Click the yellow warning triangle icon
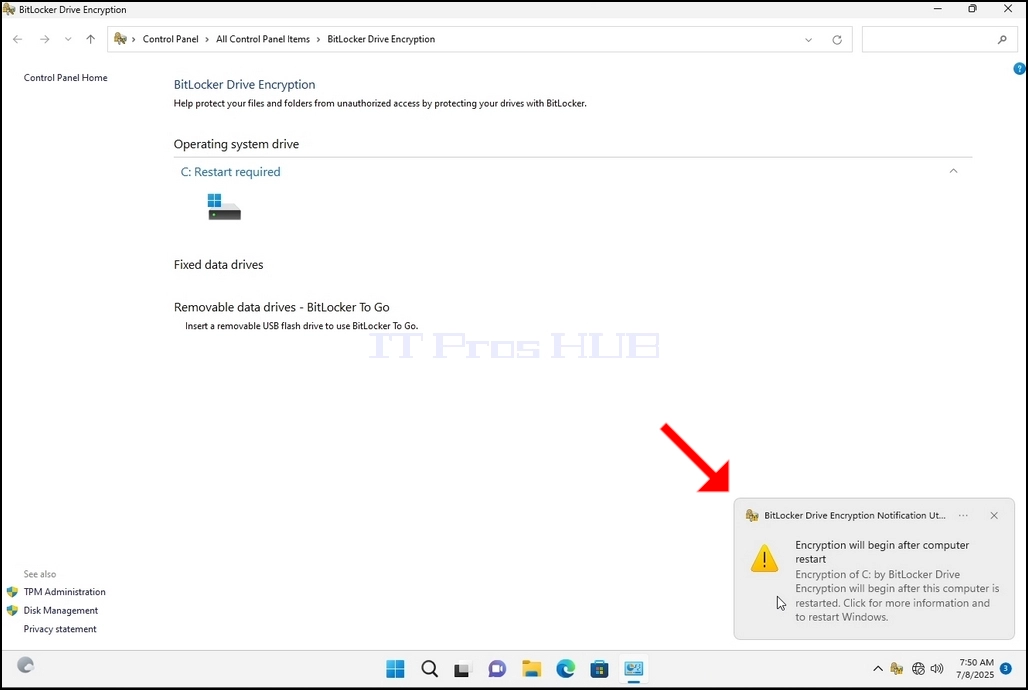1028x690 pixels. pos(764,558)
